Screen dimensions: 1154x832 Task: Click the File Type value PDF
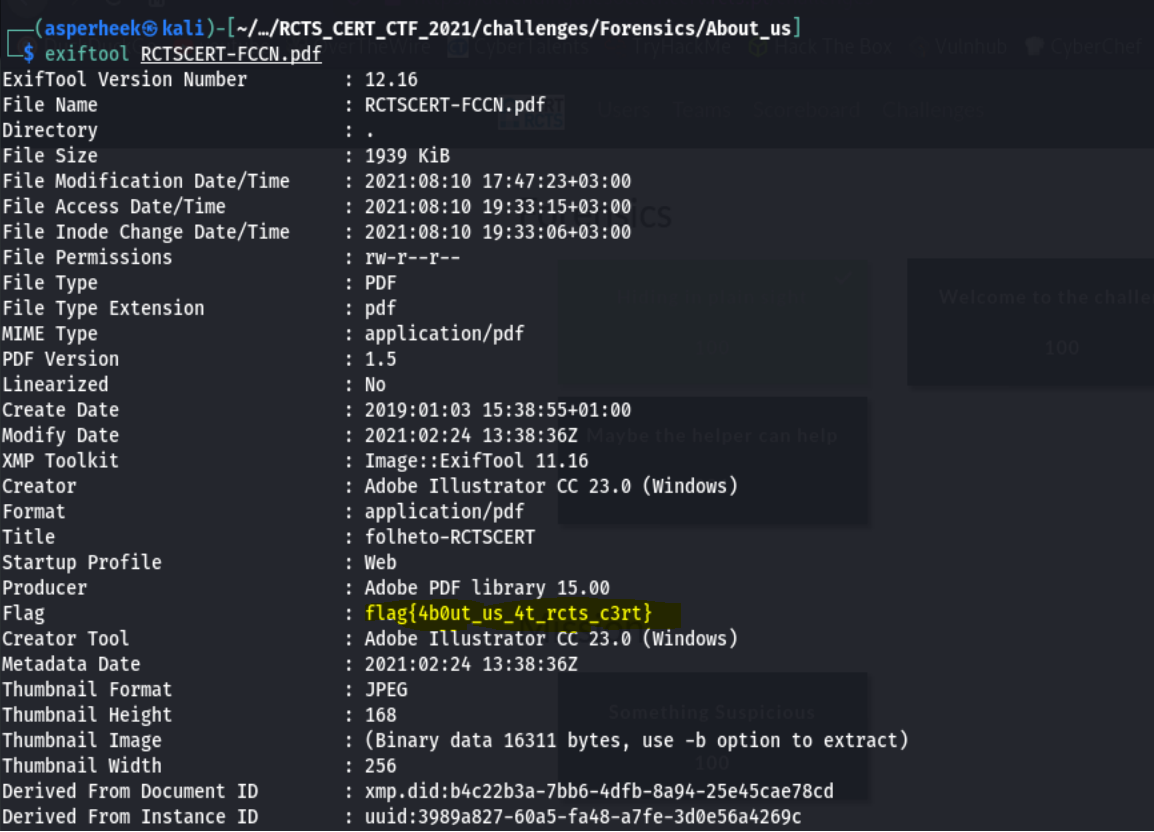click(380, 283)
